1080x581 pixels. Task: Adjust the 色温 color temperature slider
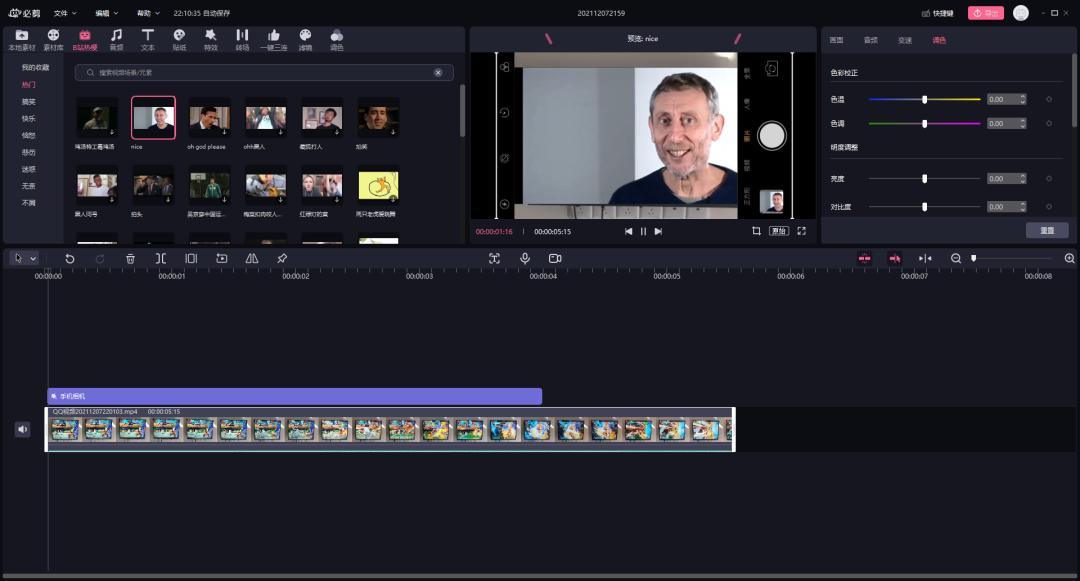tap(924, 99)
